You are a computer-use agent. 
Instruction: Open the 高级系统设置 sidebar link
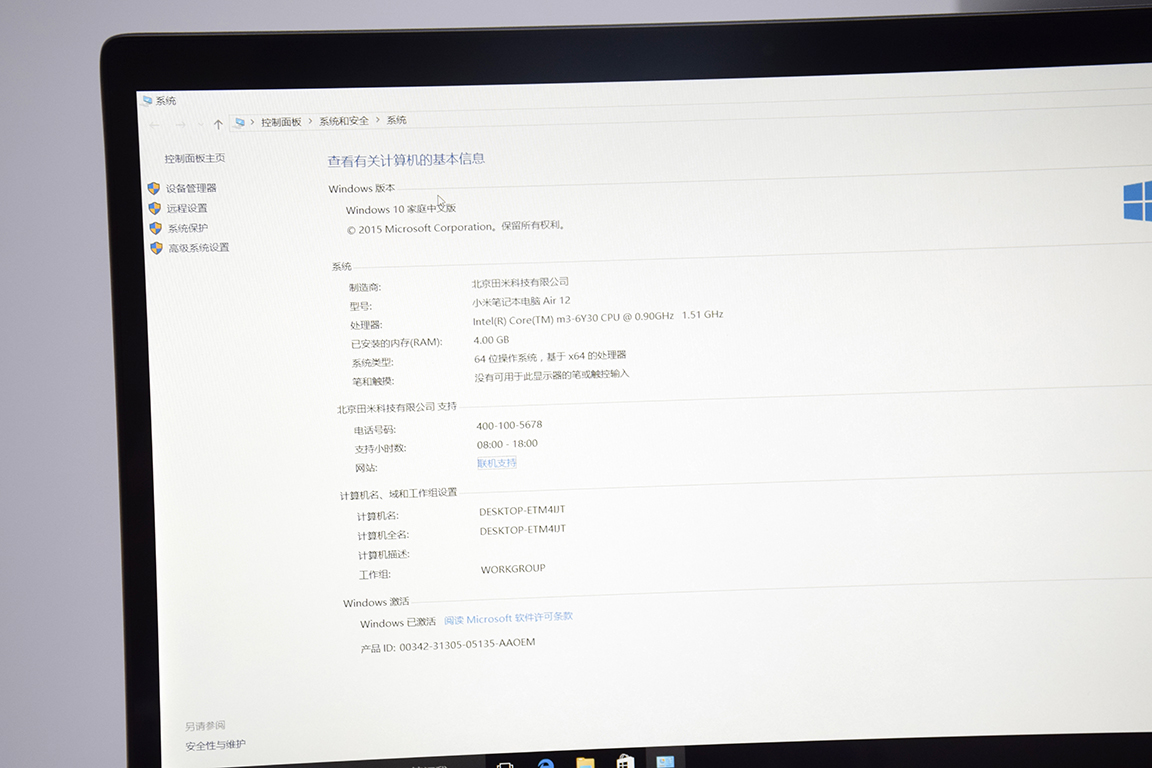point(198,248)
